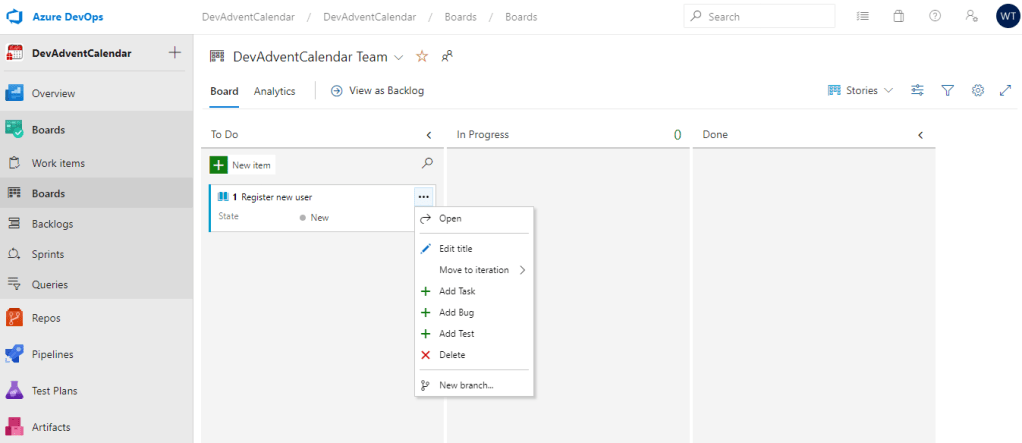Choose Delete in the context menu
Image resolution: width=1022 pixels, height=443 pixels.
click(451, 355)
